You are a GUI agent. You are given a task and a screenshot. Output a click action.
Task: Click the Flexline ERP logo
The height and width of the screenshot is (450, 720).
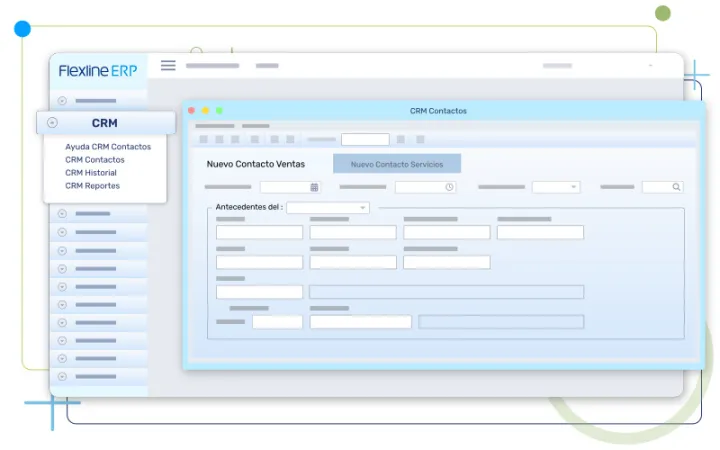(97, 70)
